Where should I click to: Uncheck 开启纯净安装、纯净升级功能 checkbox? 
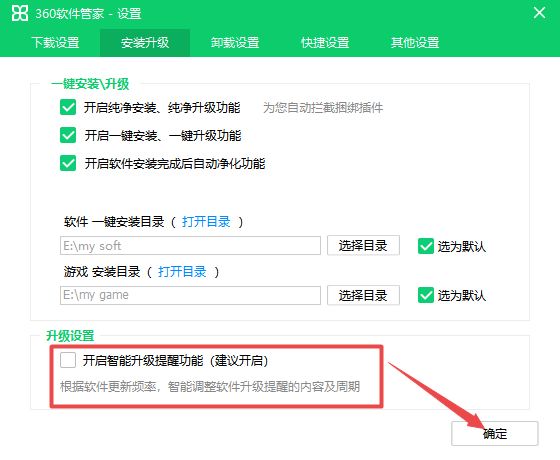68,108
